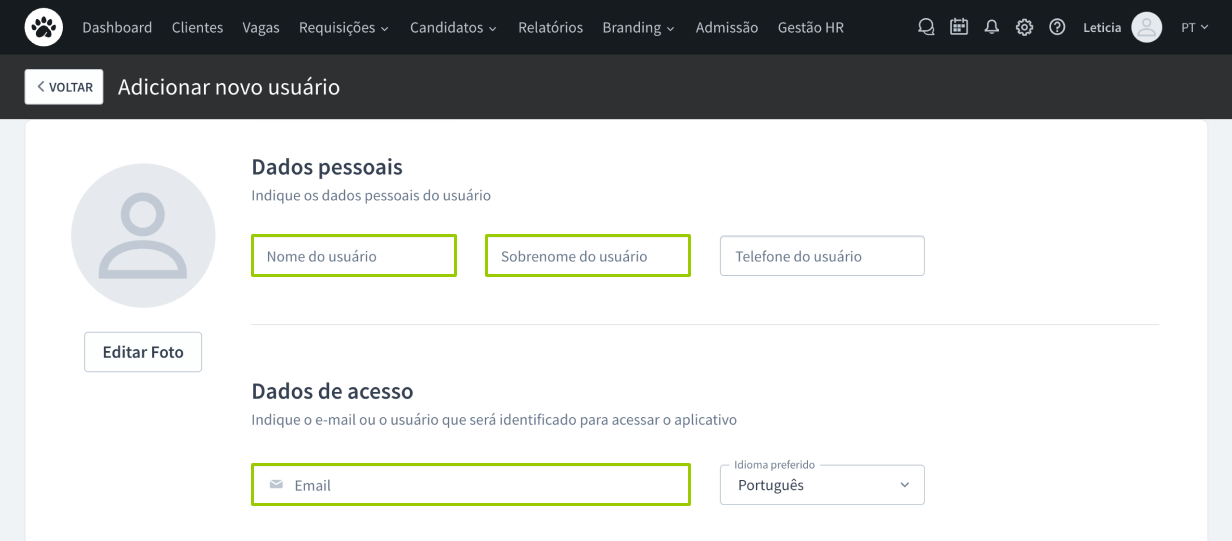Open the calendar icon
The image size is (1232, 541).
tap(959, 27)
